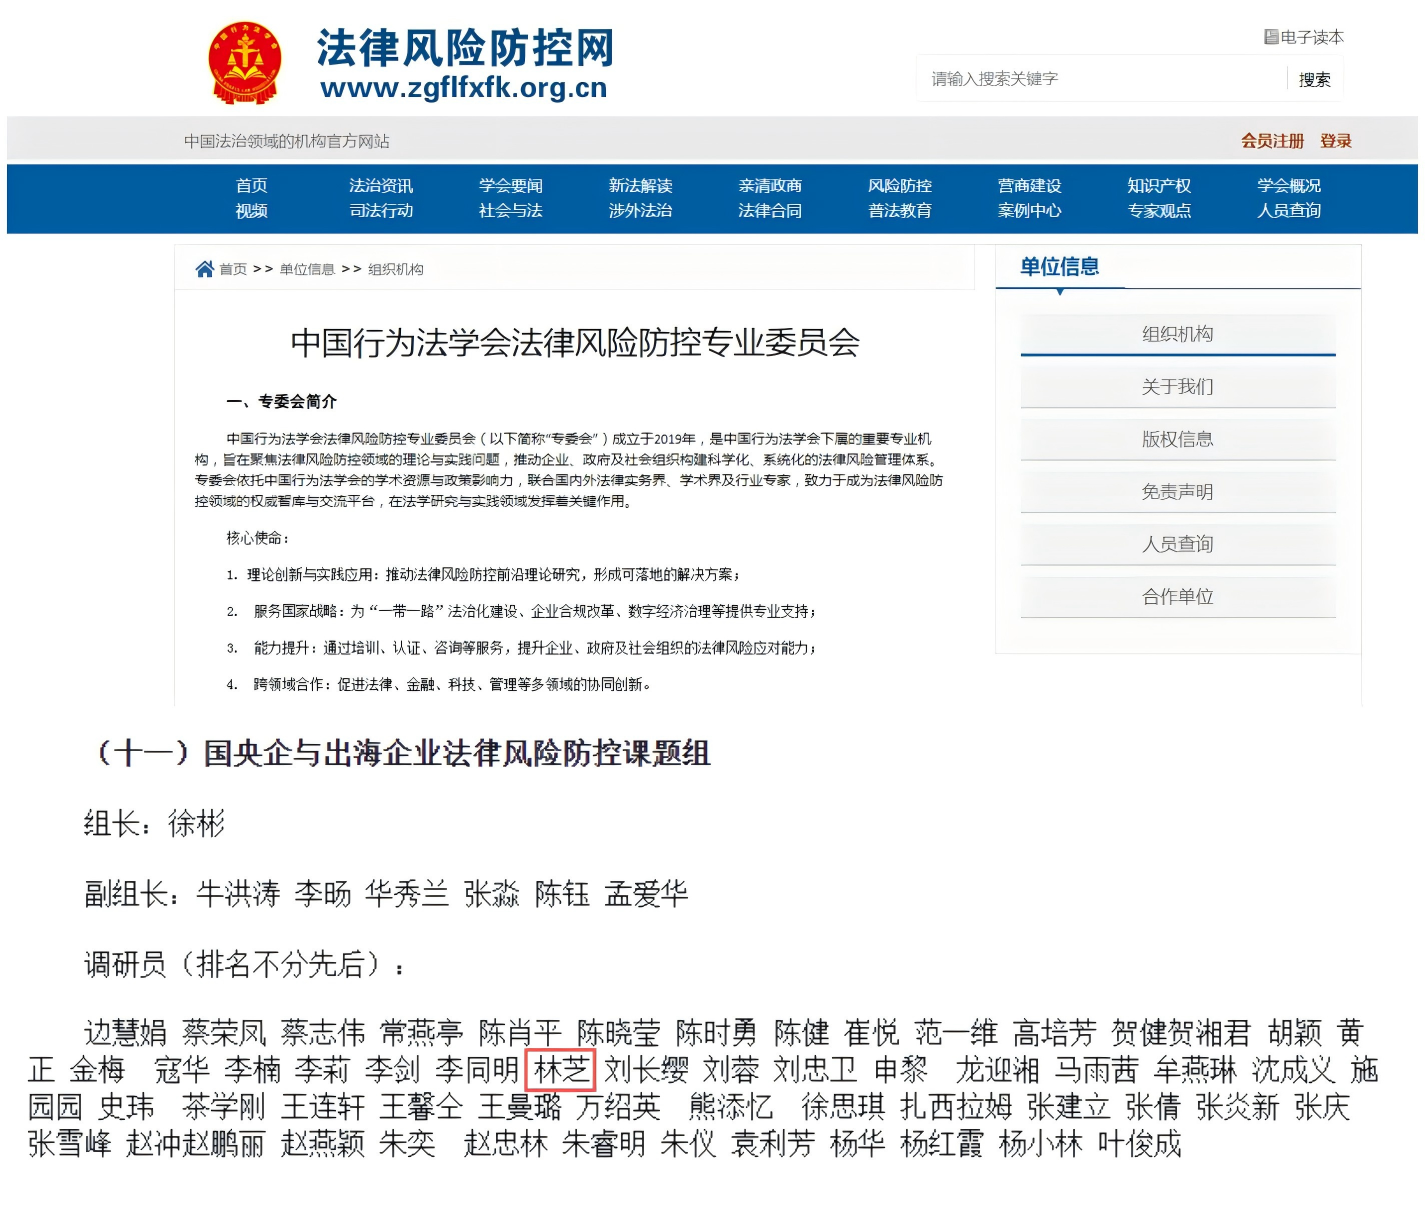The width and height of the screenshot is (1425, 1224).
Task: Click the name 牛洪涛 in 副组长 list
Action: pyautogui.click(x=238, y=894)
